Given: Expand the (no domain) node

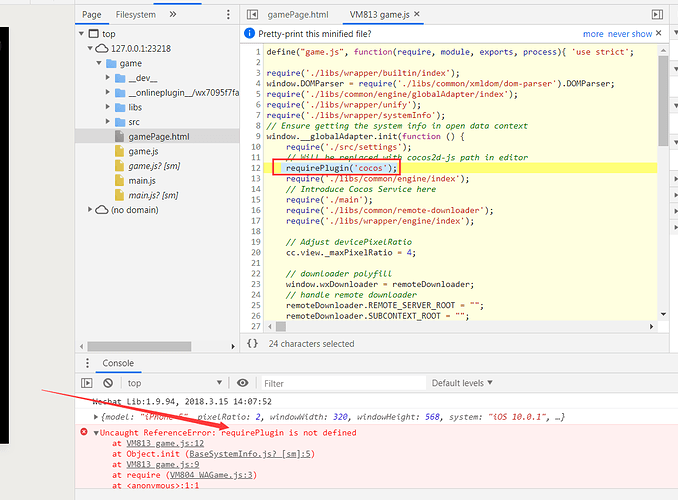Looking at the screenshot, I should (x=90, y=209).
